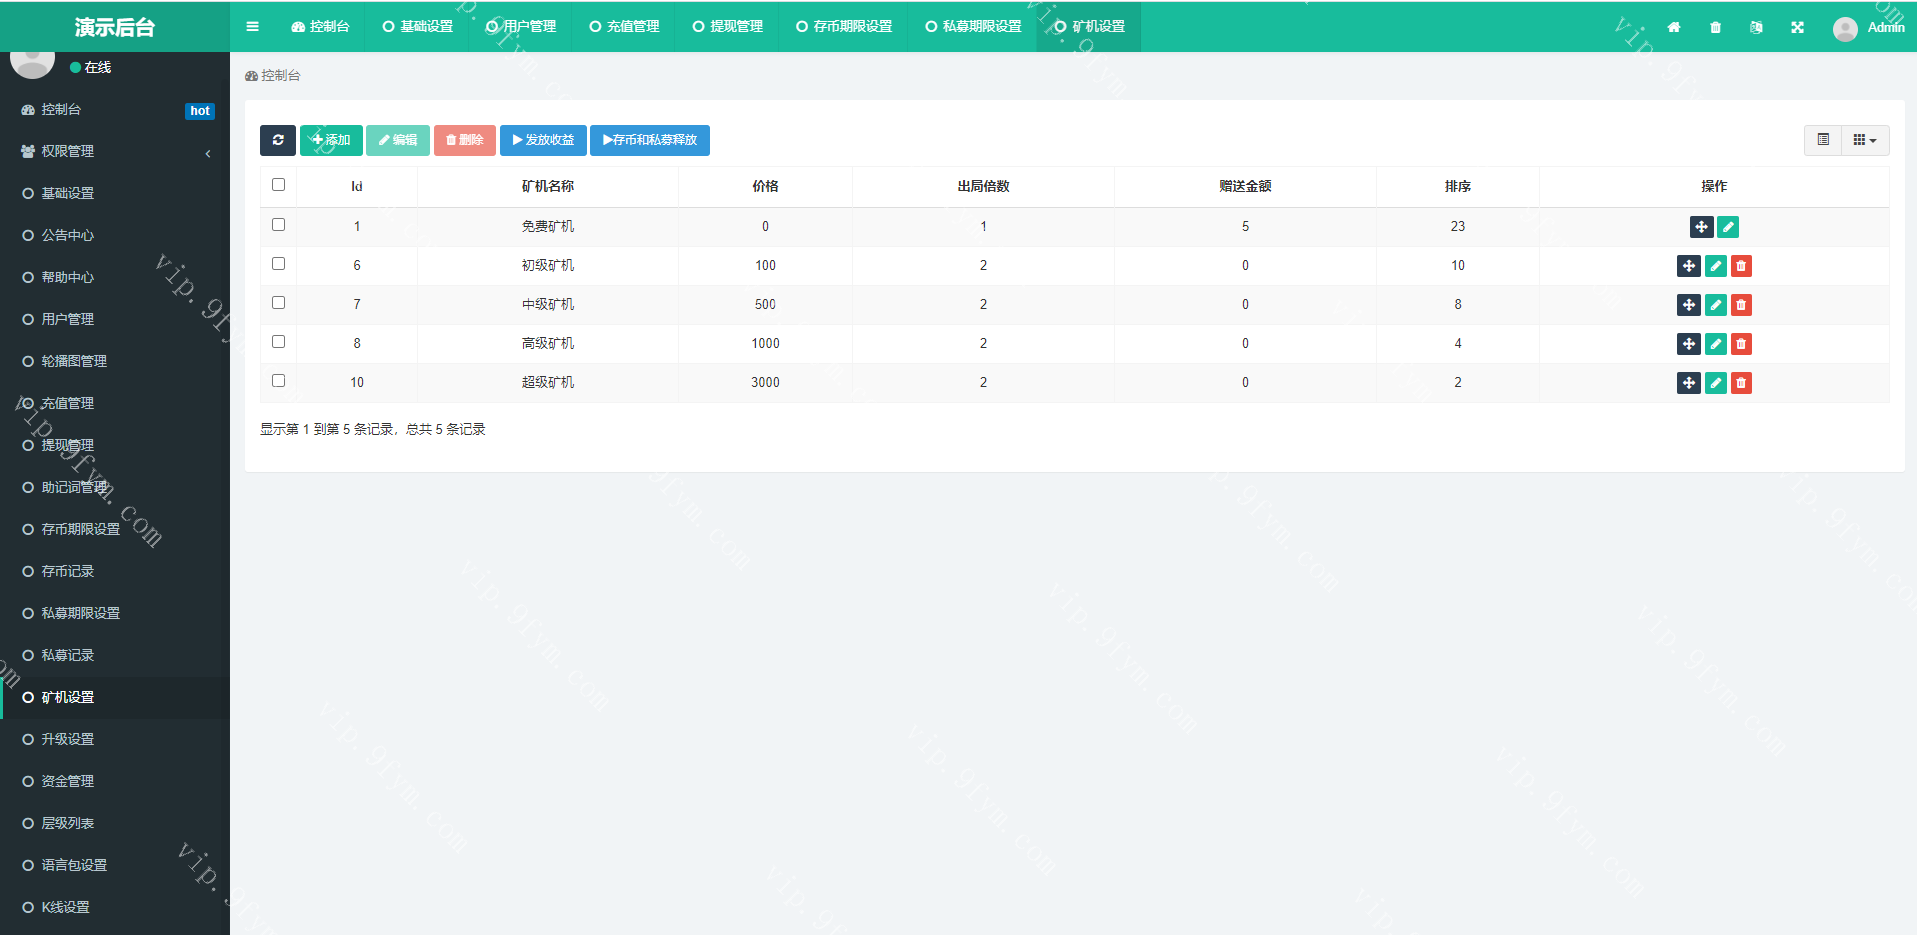
Task: Sort table by the 价格 column header
Action: (x=765, y=186)
